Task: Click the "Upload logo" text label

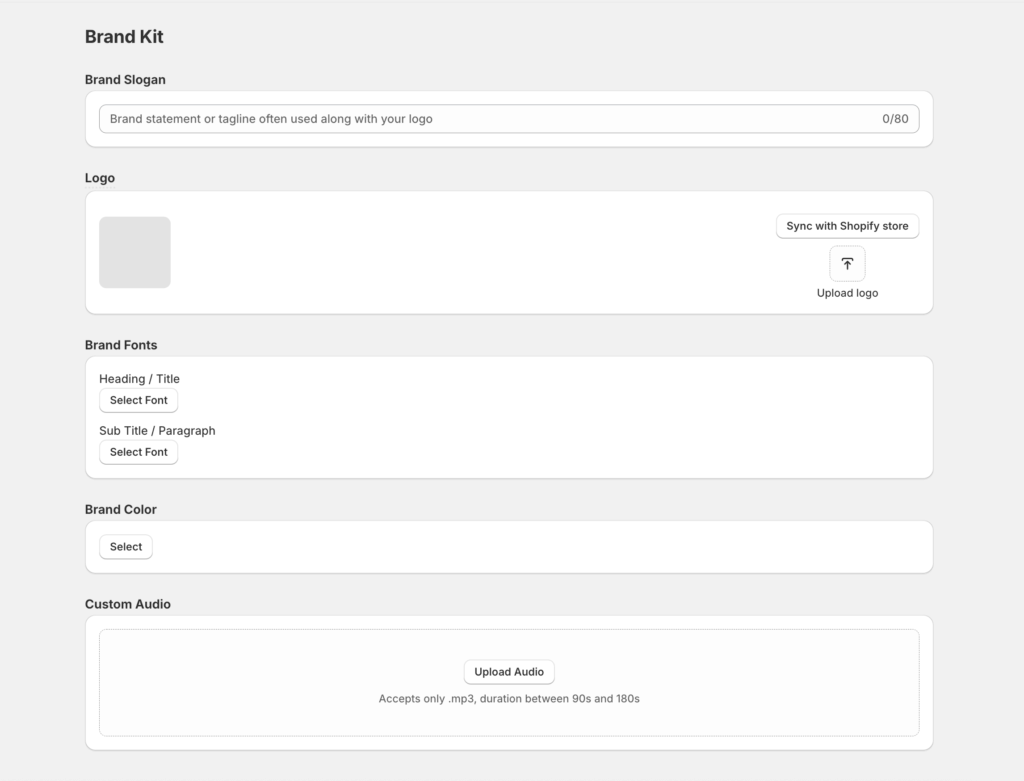Action: coord(847,293)
